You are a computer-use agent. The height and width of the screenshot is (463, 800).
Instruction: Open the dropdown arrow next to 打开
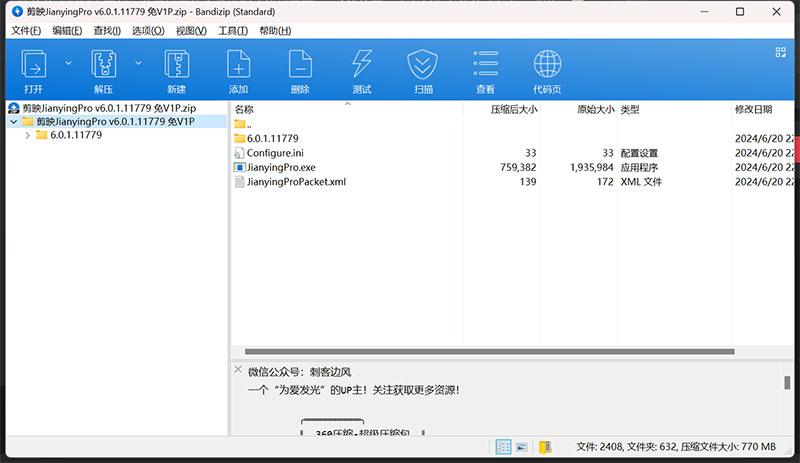click(x=68, y=63)
